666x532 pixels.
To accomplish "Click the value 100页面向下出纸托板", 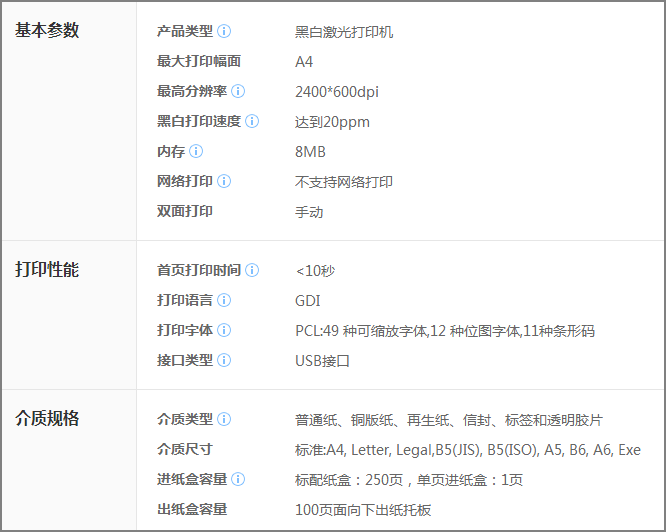I will pos(363,510).
